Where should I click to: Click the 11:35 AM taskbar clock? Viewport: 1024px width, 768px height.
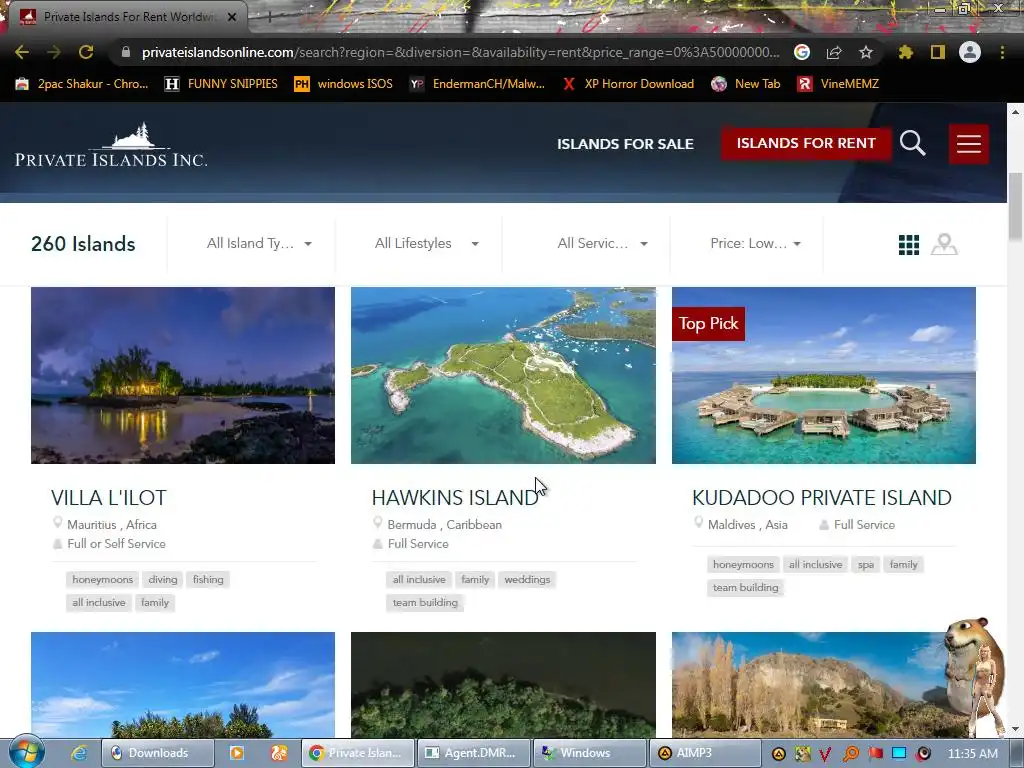[972, 754]
